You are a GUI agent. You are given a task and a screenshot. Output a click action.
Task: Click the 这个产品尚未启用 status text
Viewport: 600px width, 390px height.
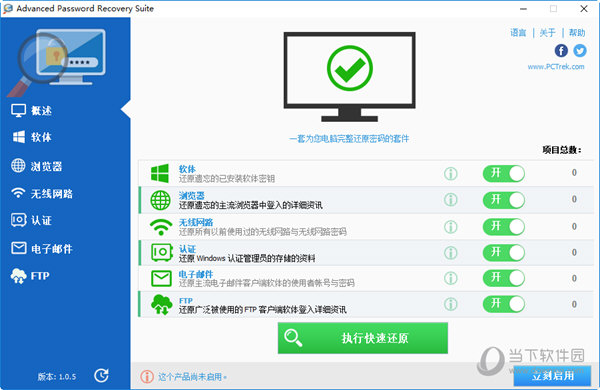pos(192,377)
